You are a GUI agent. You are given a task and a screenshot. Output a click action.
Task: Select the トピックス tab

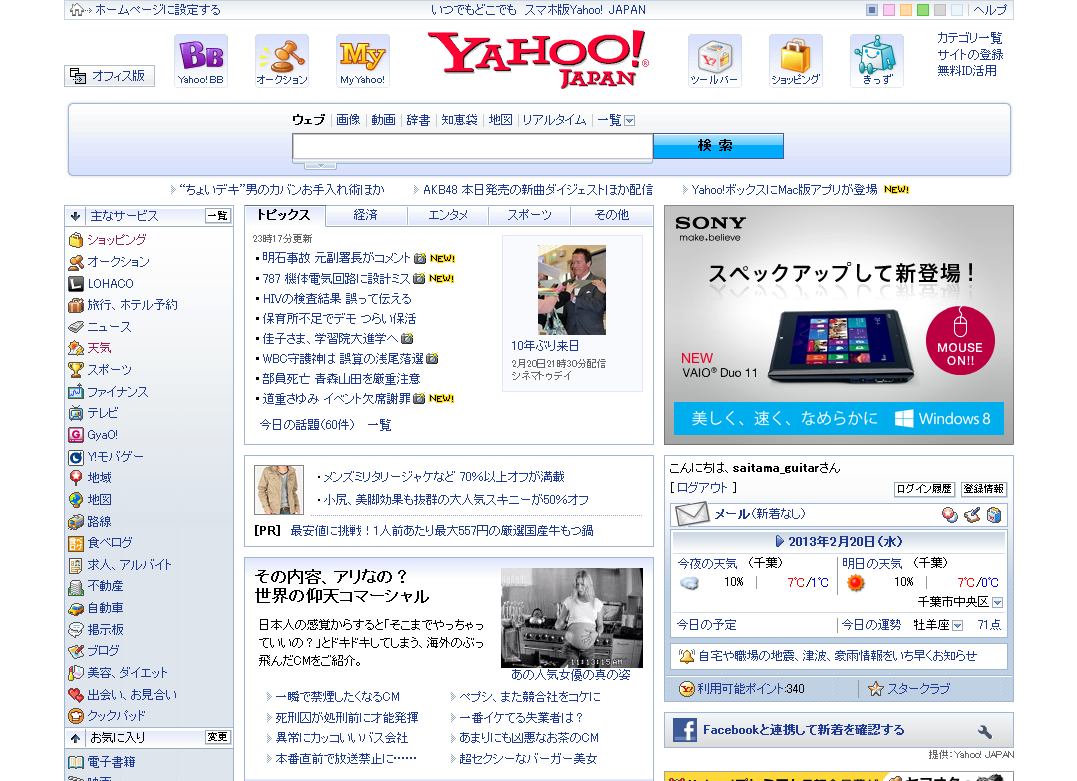click(x=284, y=215)
